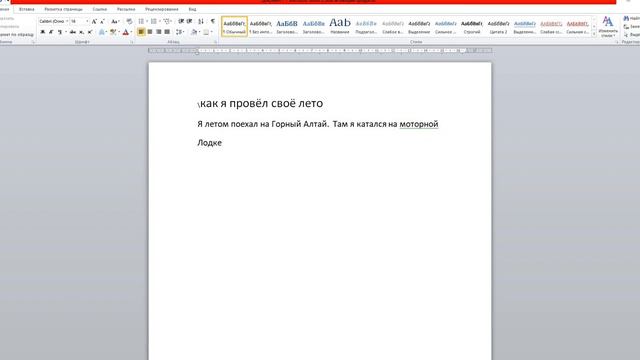Viewport: 640px width, 360px height.
Task: Apply the Цитата 2 style
Action: pos(498,27)
